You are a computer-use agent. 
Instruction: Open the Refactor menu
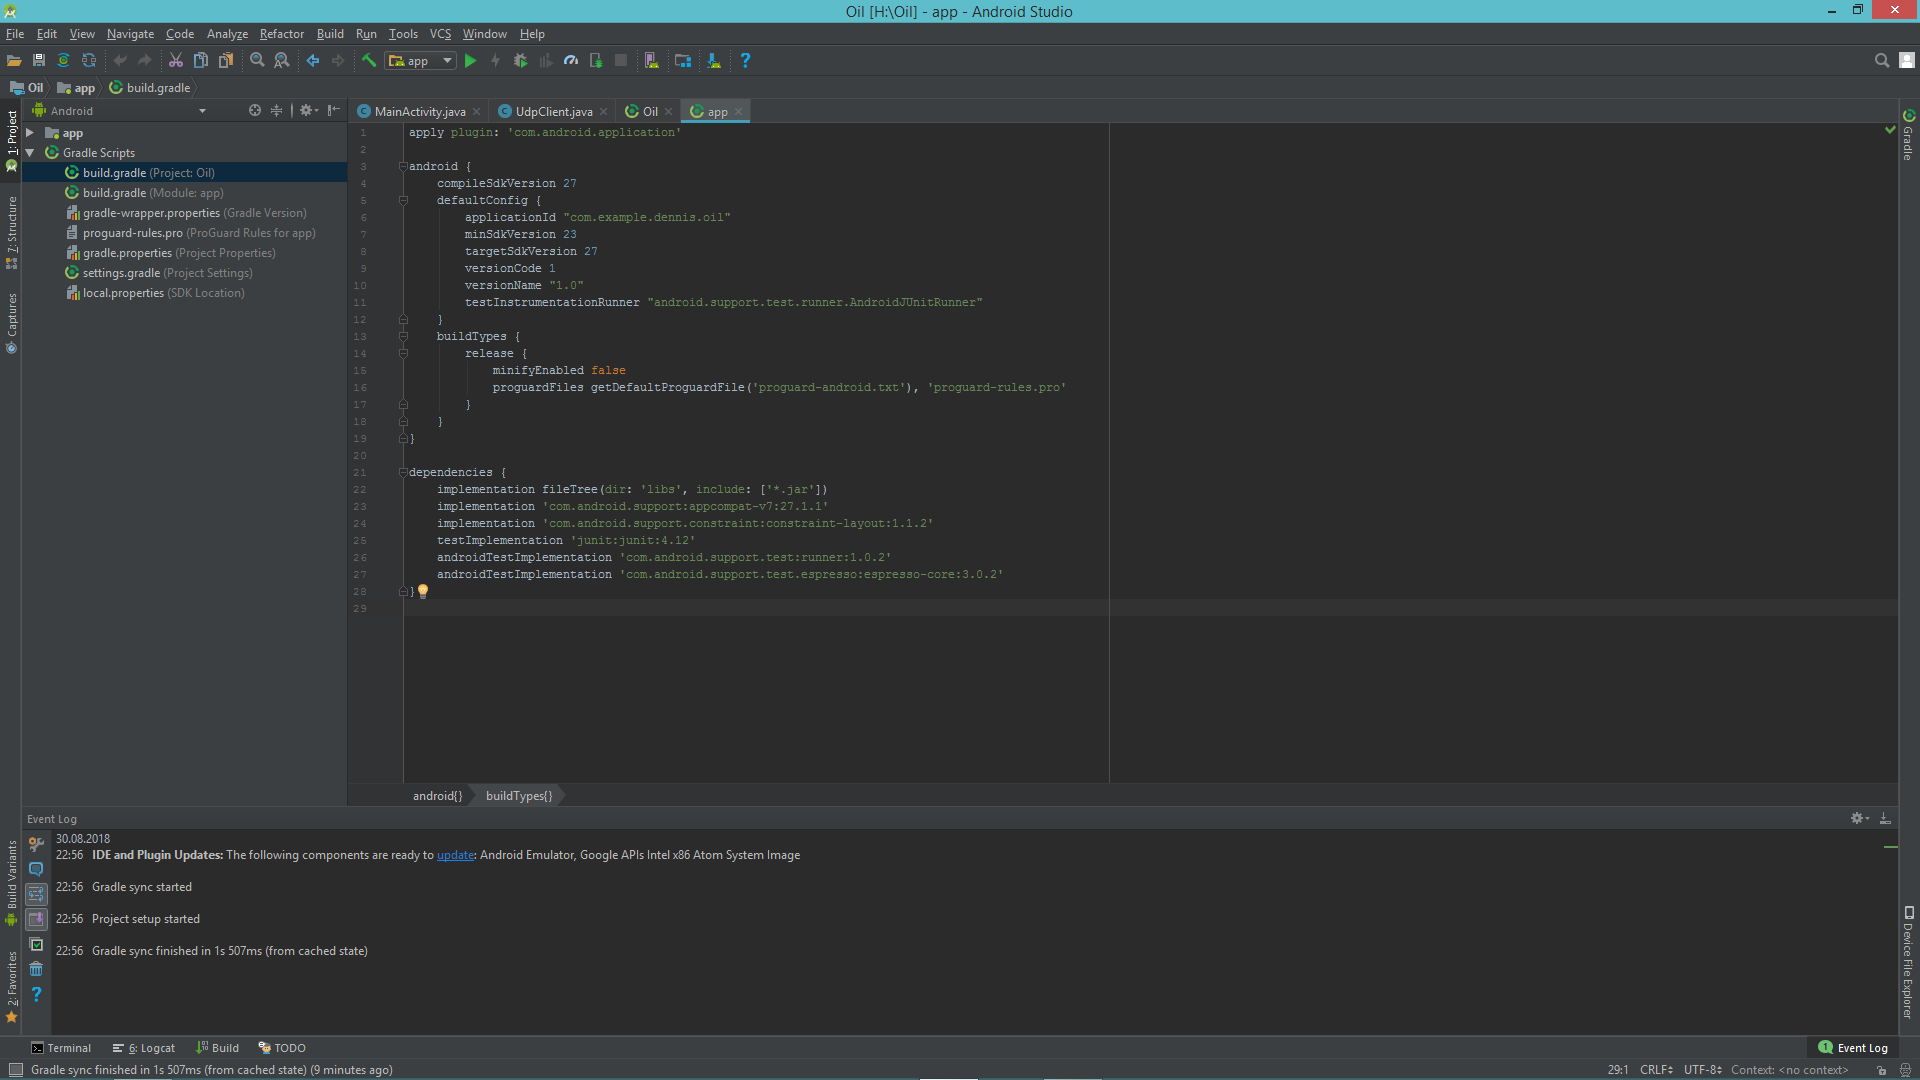281,34
